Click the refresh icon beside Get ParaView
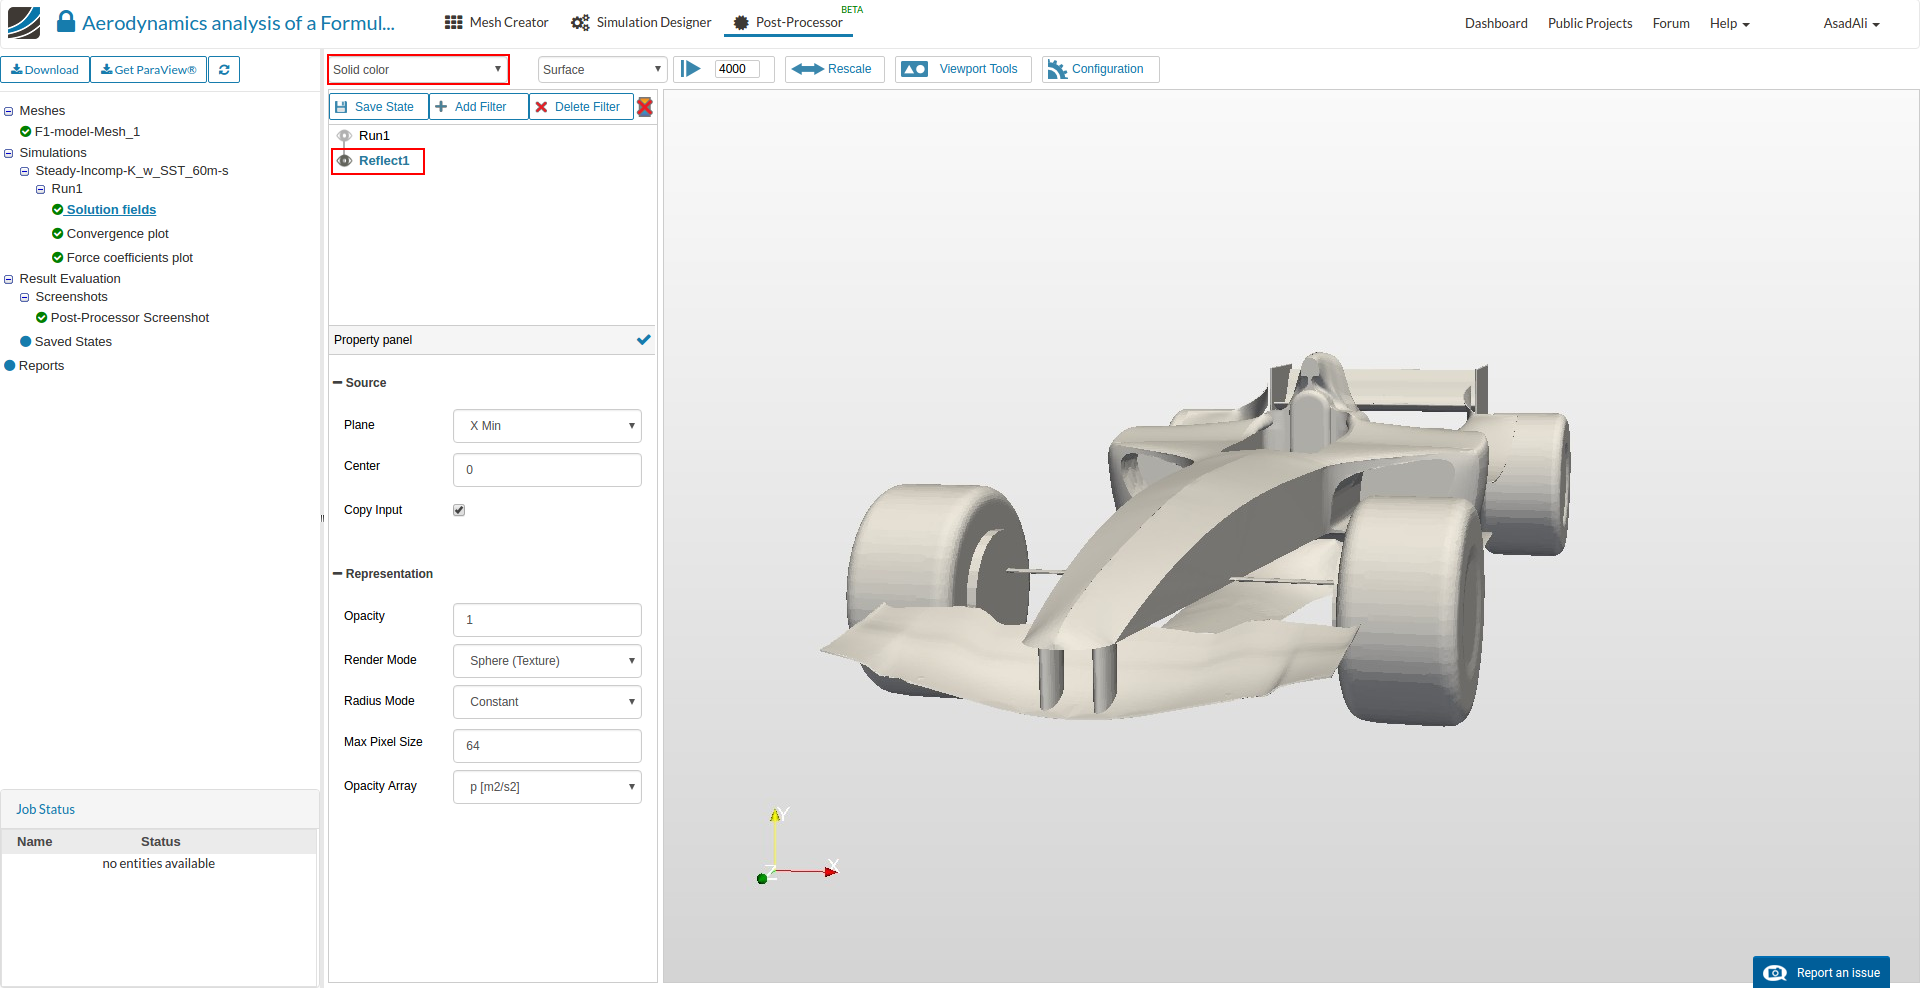Screen dimensions: 1920x988 (x=224, y=70)
